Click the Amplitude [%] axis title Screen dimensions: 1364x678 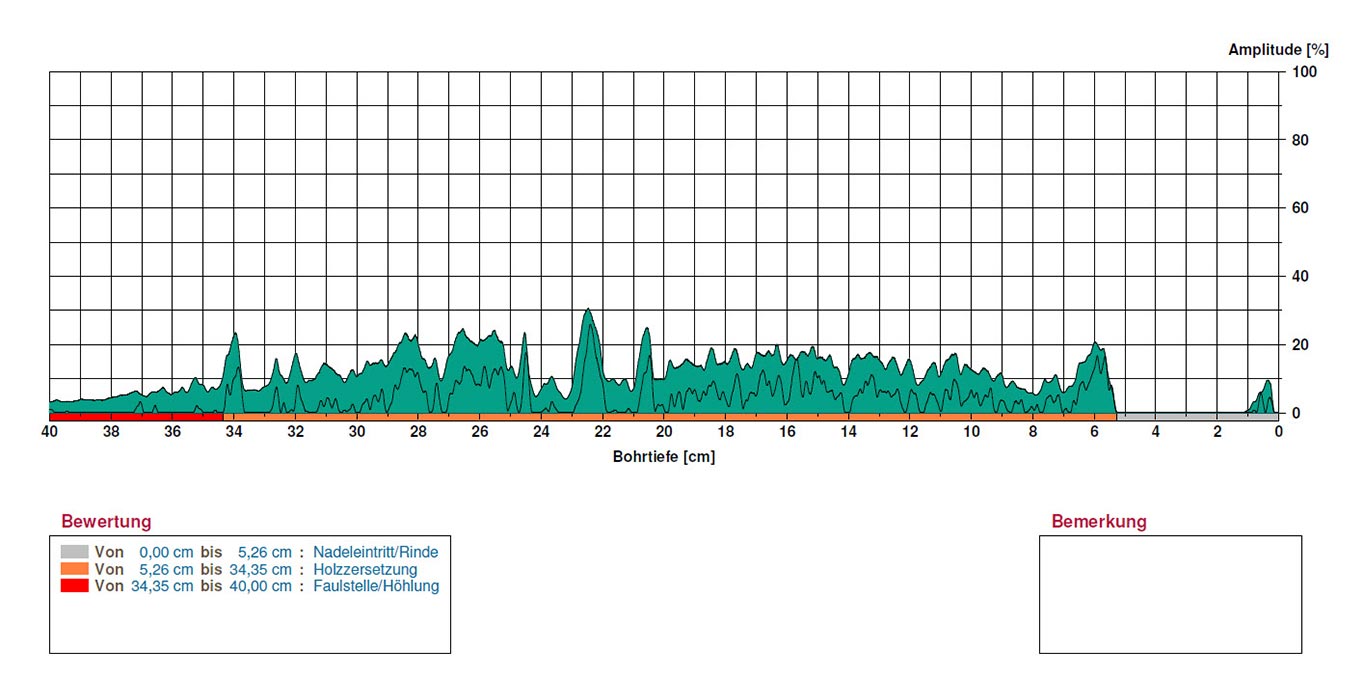coord(1278,50)
